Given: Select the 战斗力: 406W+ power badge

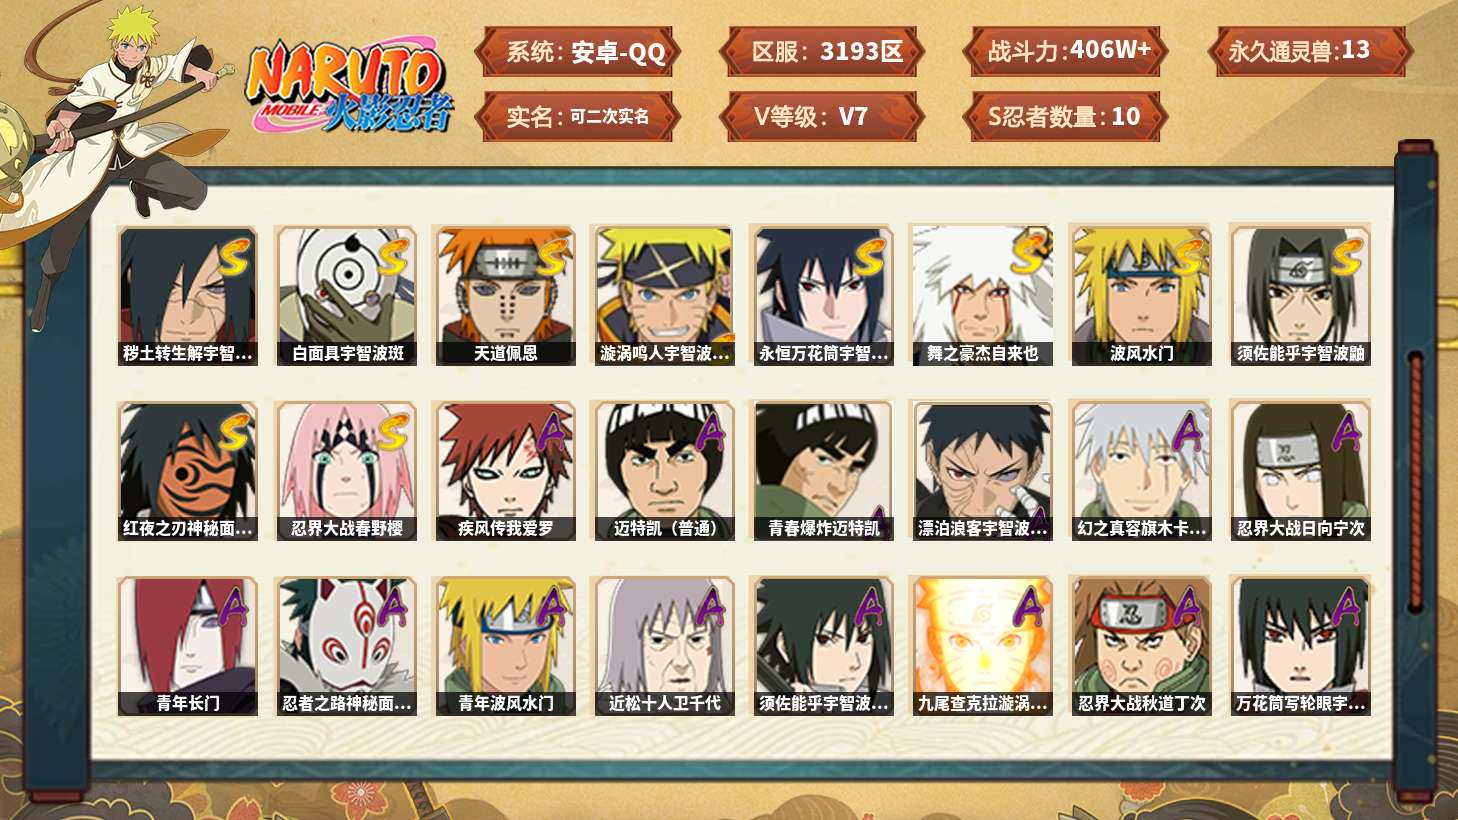Looking at the screenshot, I should (x=1066, y=52).
